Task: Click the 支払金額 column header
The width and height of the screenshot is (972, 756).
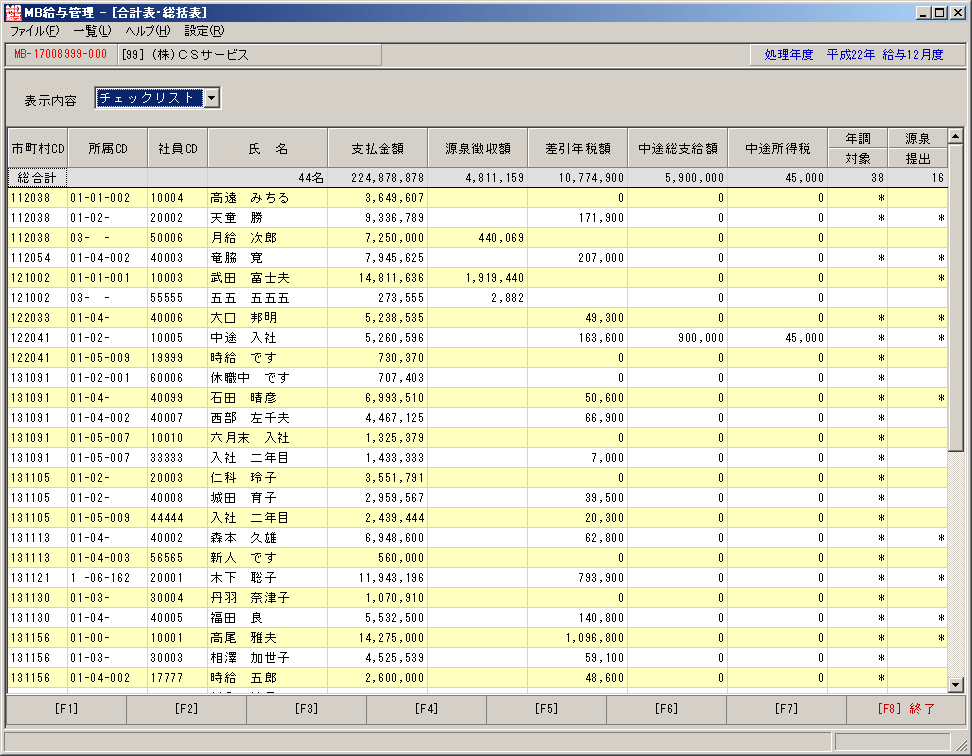Action: pyautogui.click(x=378, y=149)
